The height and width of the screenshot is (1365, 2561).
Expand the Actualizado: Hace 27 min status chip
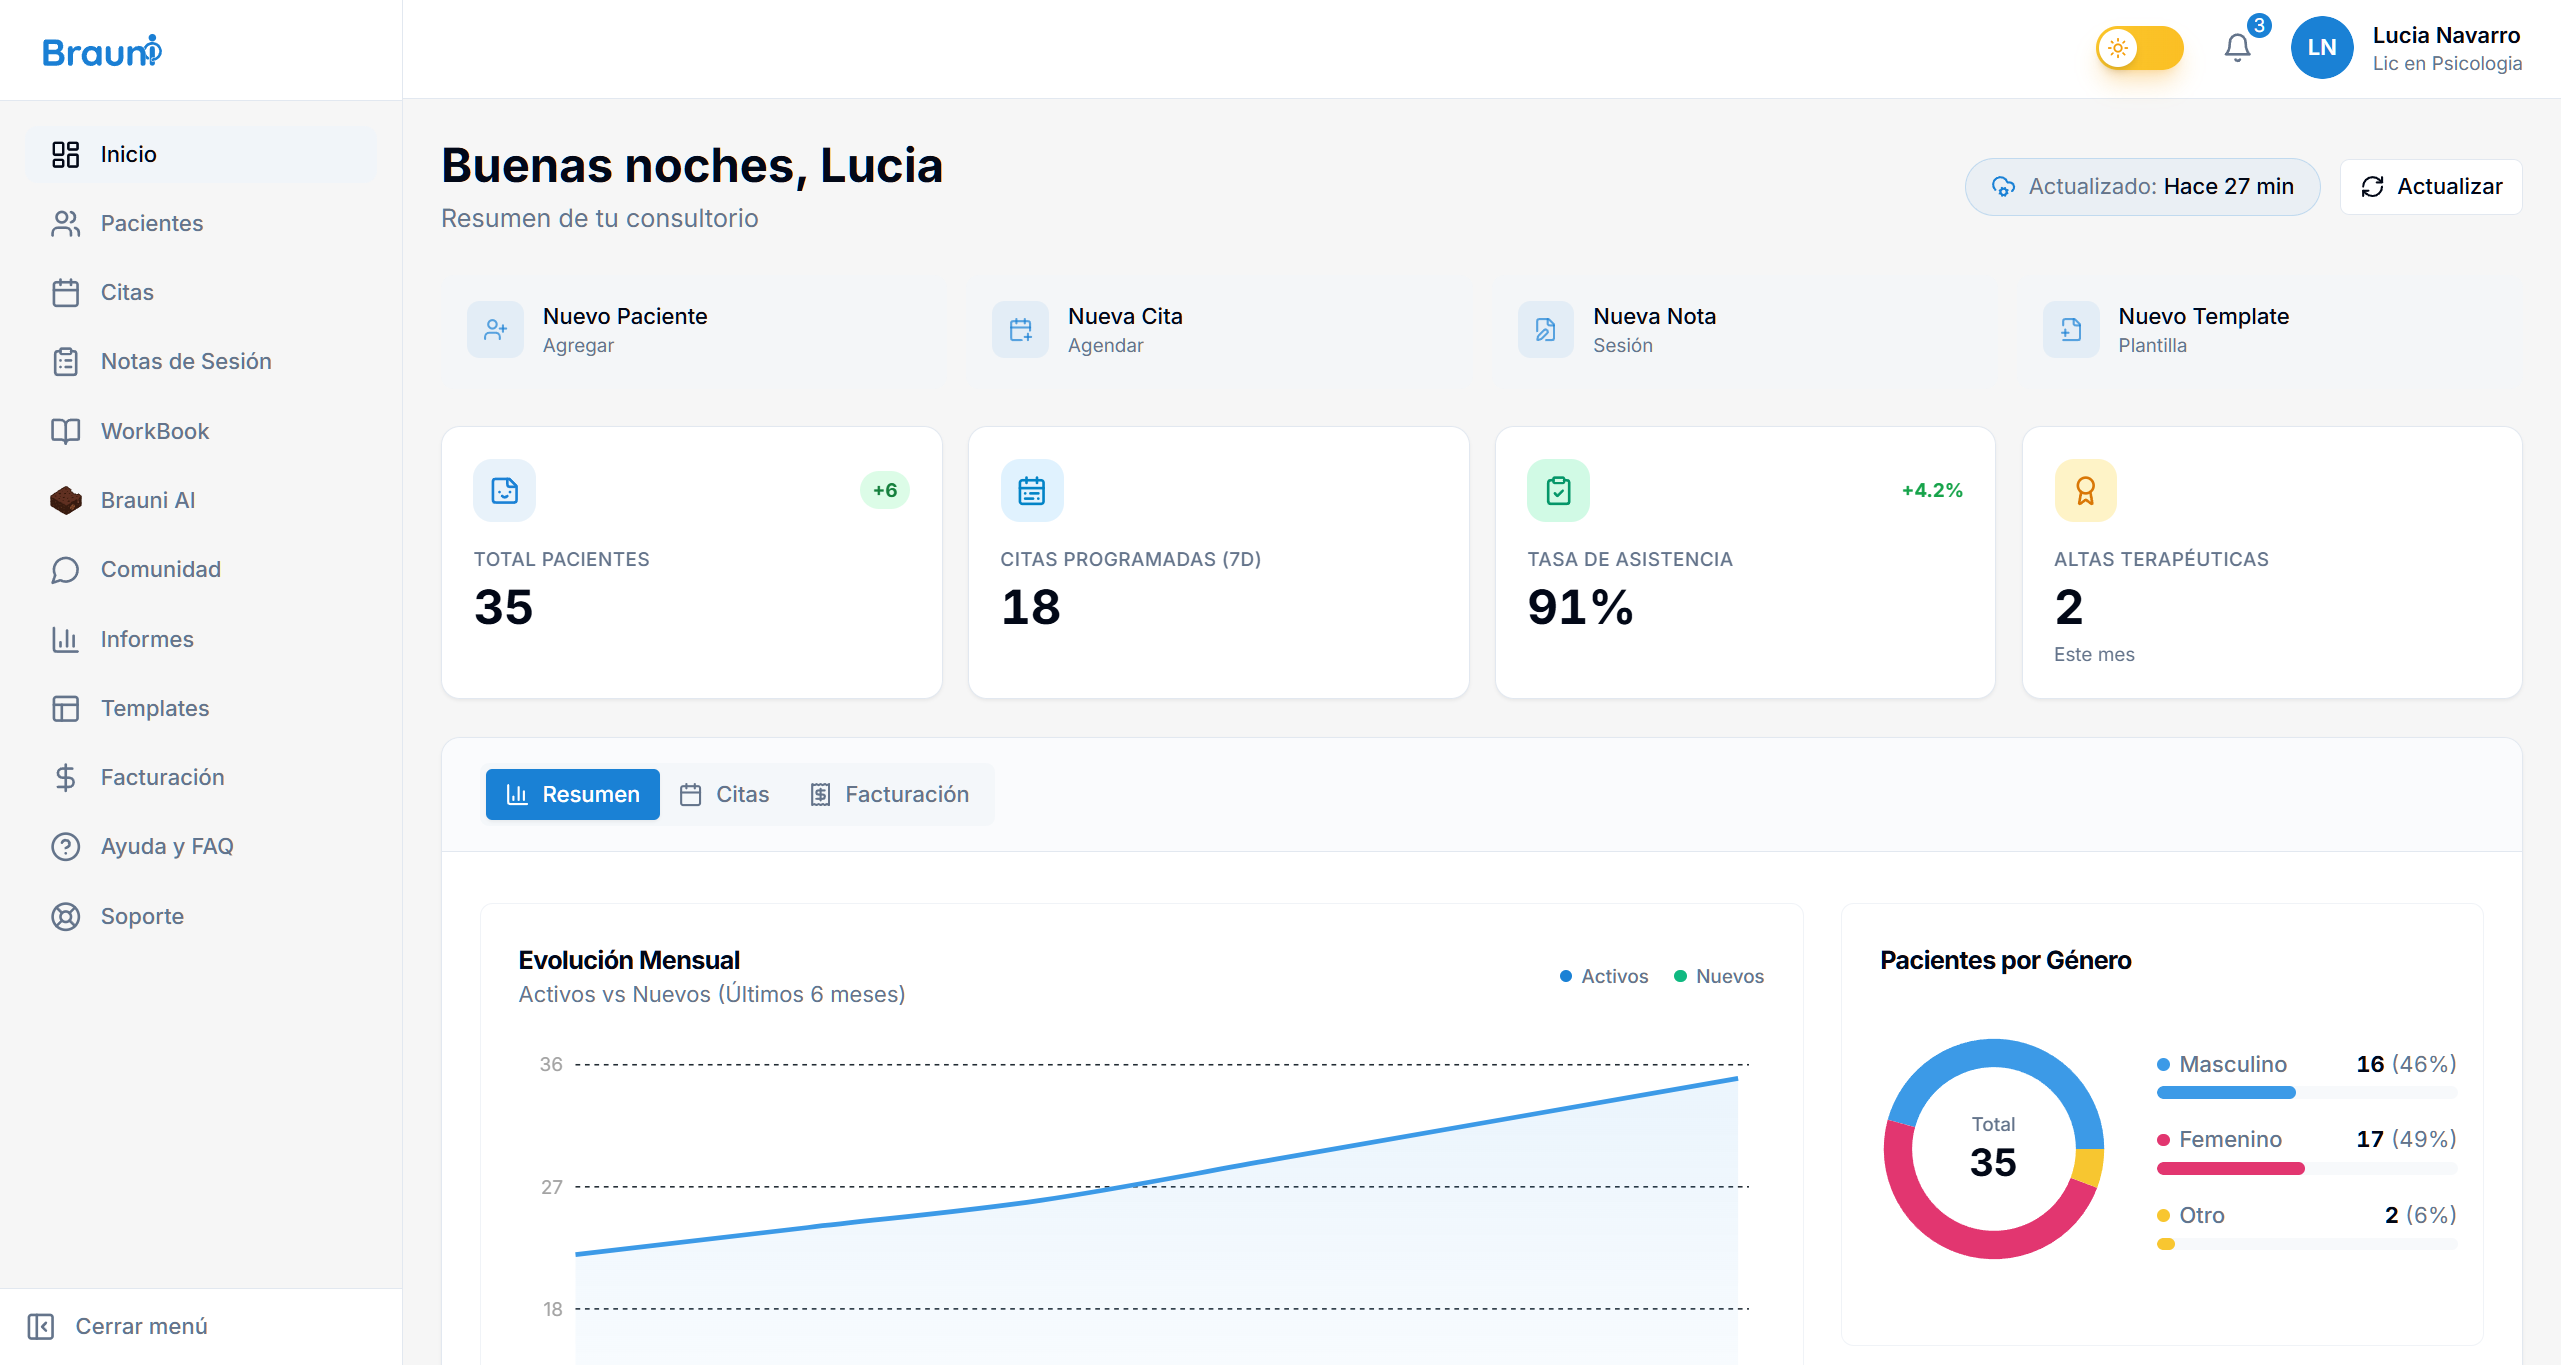(x=2141, y=186)
